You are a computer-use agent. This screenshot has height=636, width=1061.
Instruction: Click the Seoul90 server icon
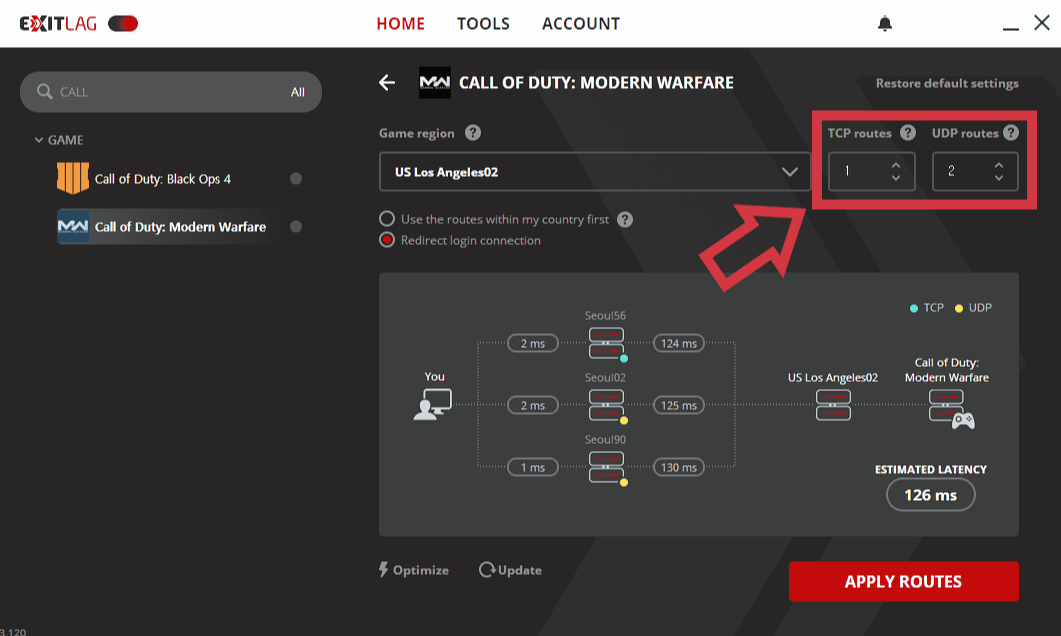click(607, 467)
